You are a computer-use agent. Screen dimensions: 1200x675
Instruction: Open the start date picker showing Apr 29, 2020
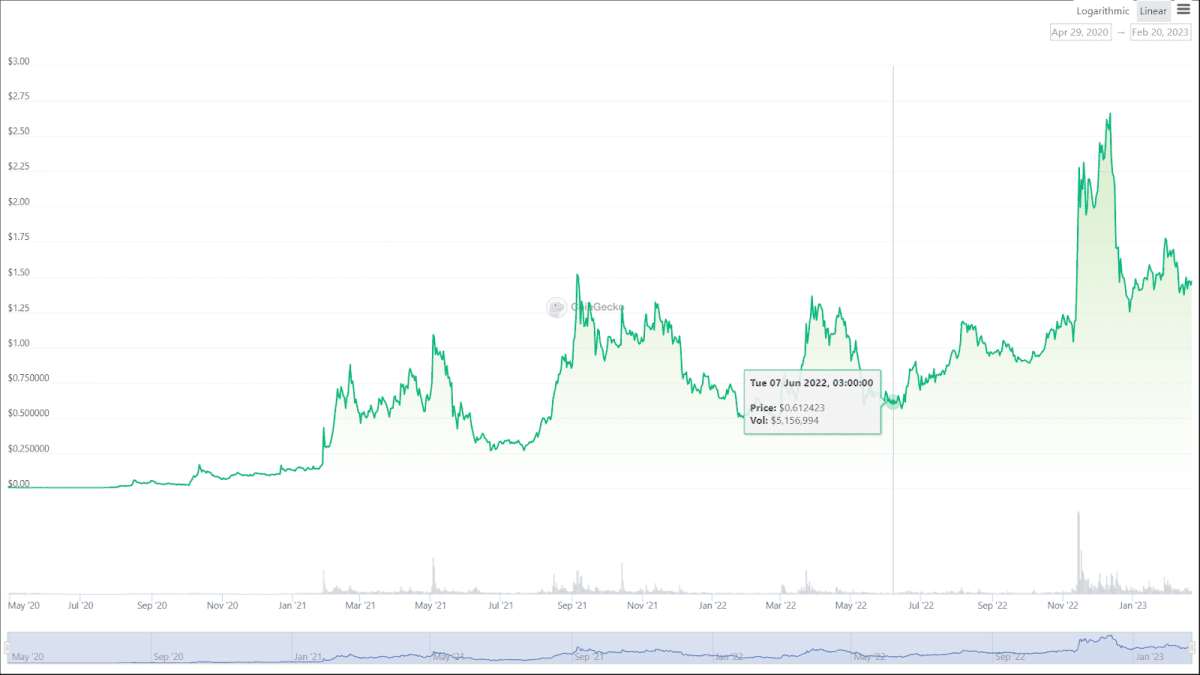[1080, 31]
